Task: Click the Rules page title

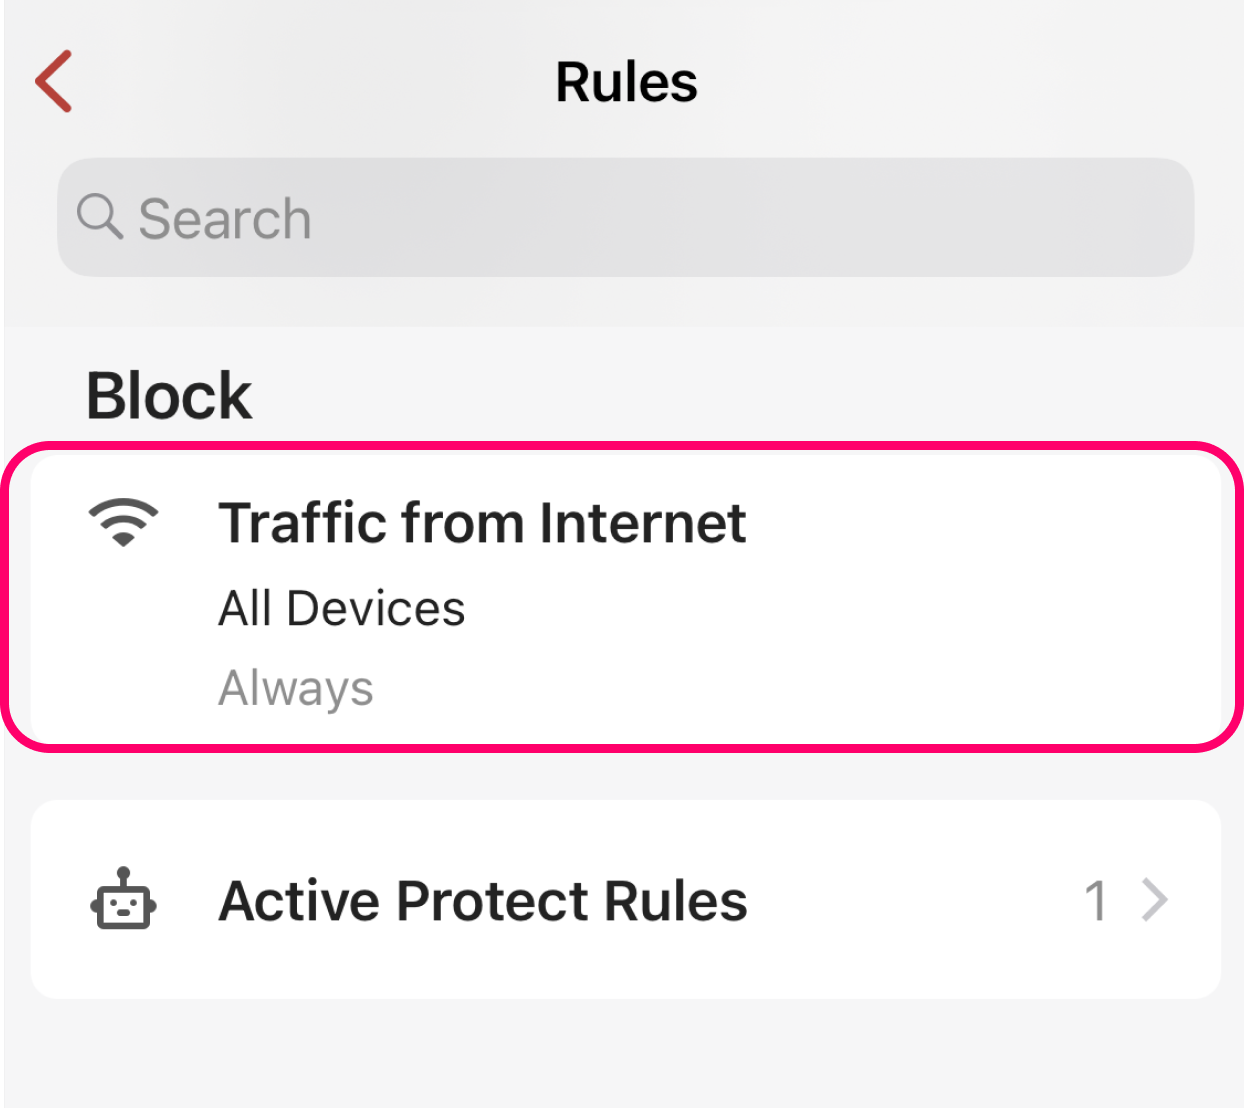Action: point(626,82)
